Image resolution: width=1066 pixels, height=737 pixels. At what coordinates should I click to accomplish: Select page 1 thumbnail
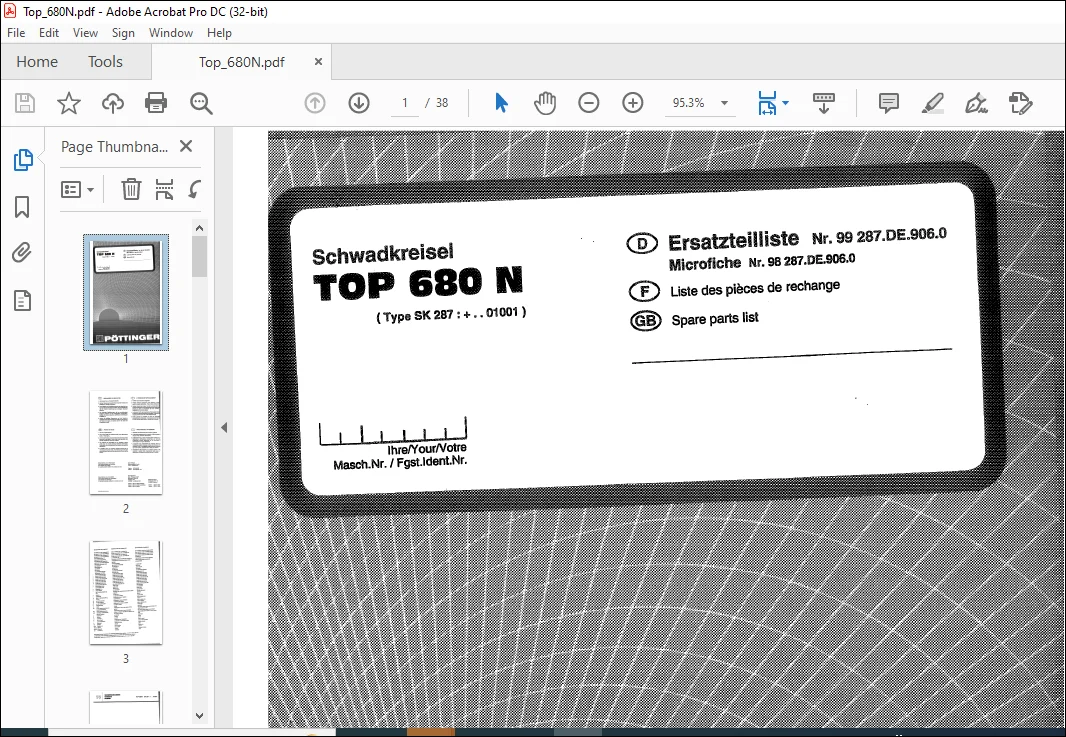click(x=126, y=292)
